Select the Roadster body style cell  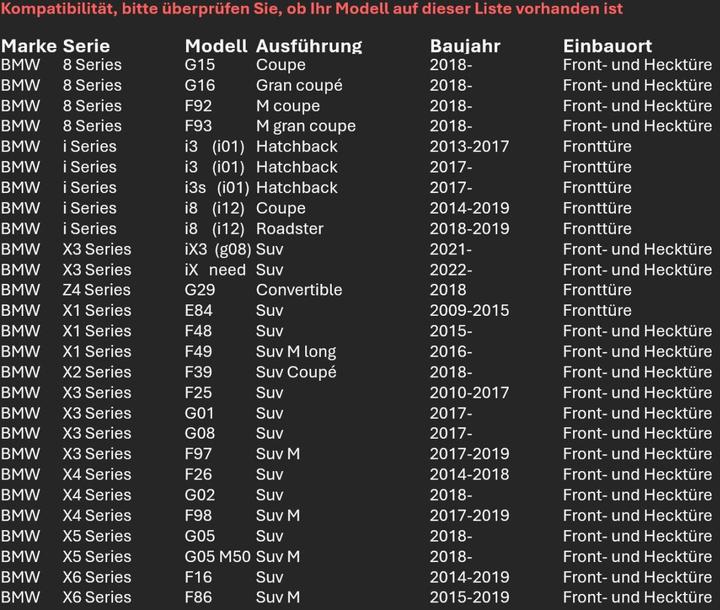pyautogui.click(x=290, y=229)
